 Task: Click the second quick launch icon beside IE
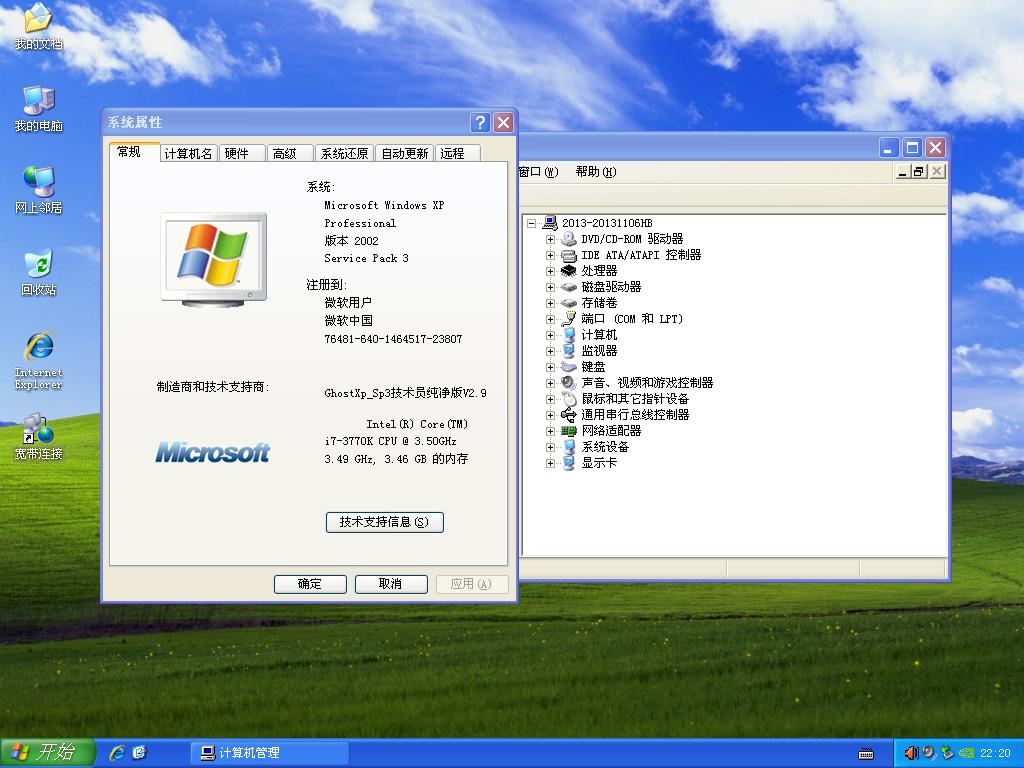coord(139,753)
